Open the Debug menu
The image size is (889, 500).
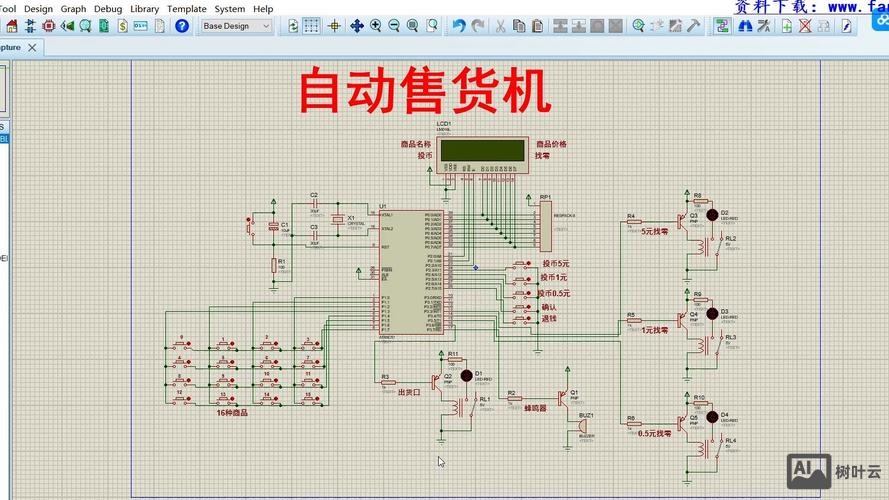click(x=108, y=8)
